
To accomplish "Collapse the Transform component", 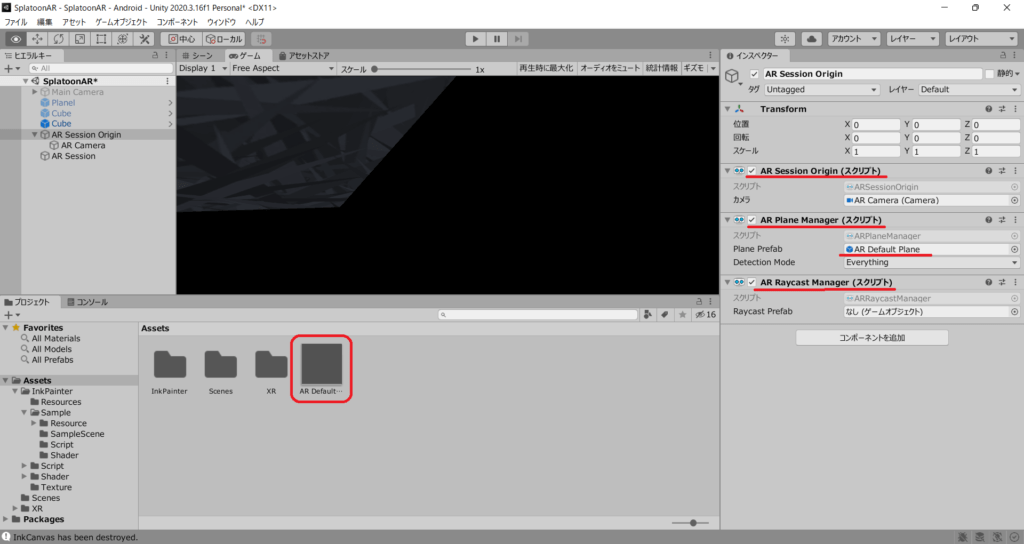I will tap(728, 109).
